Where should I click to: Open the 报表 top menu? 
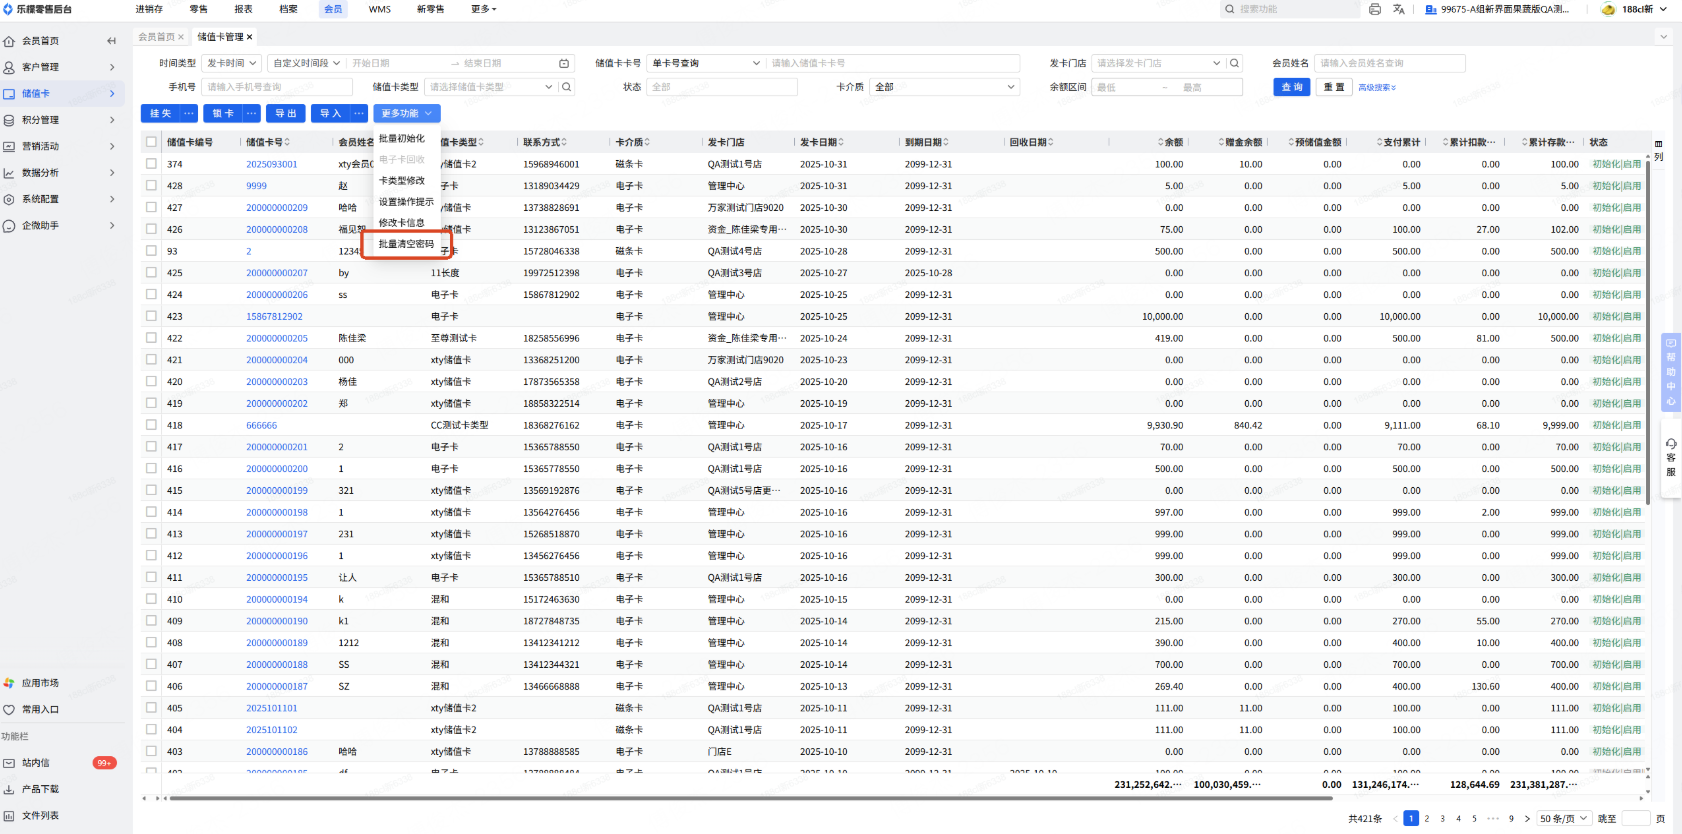[243, 9]
